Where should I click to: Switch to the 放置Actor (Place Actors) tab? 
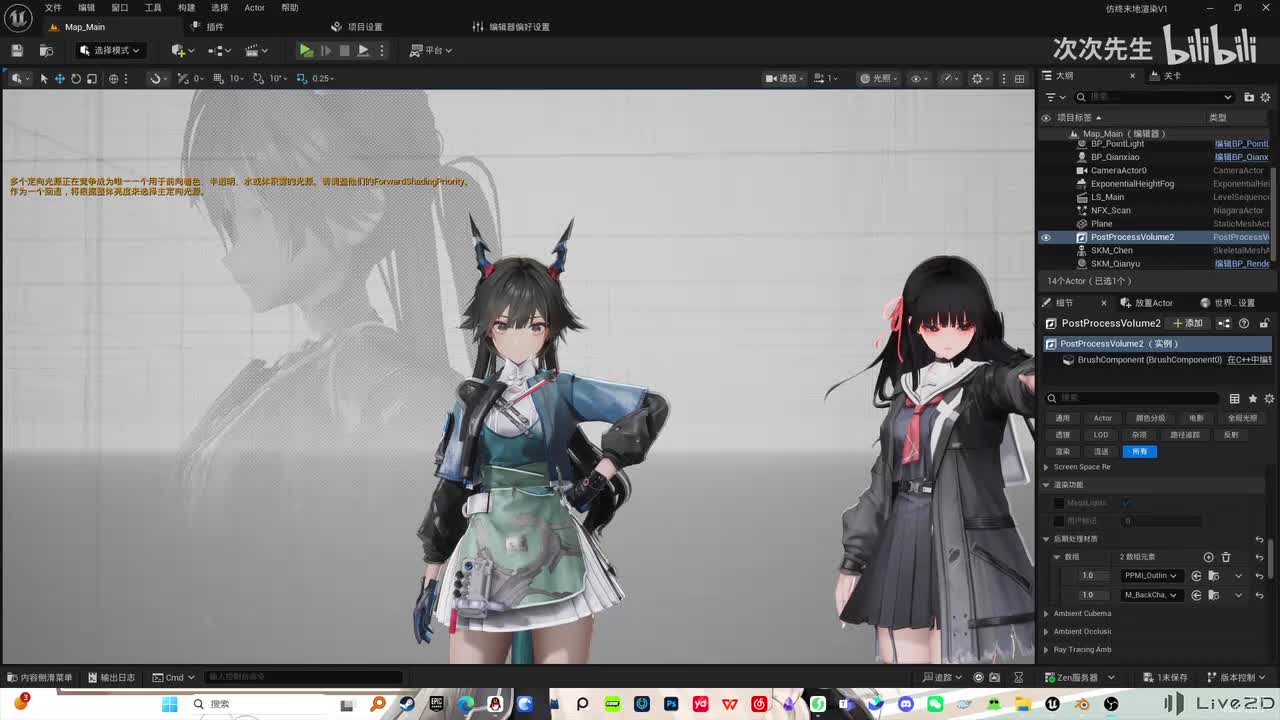click(x=1147, y=303)
